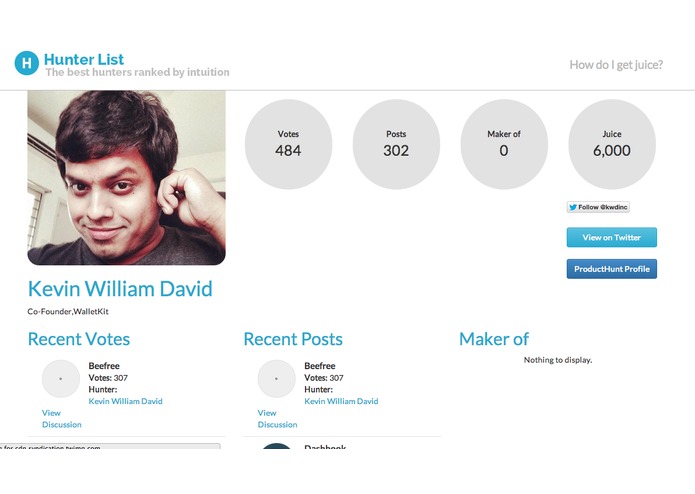
Task: Open View Discussion under Recent Posts
Action: (277, 418)
